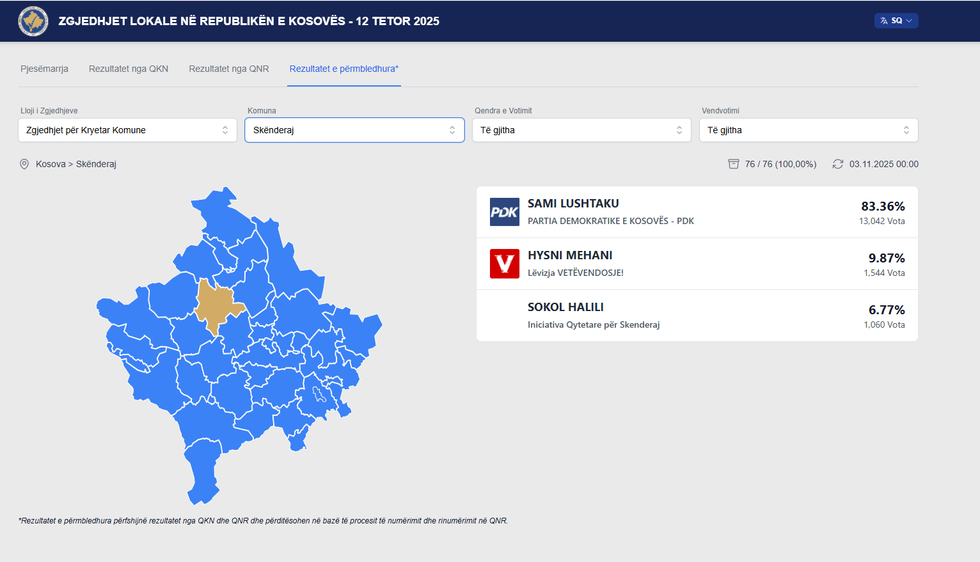Click the translate icon in language selector
This screenshot has height=562, width=980.
pyautogui.click(x=883, y=21)
